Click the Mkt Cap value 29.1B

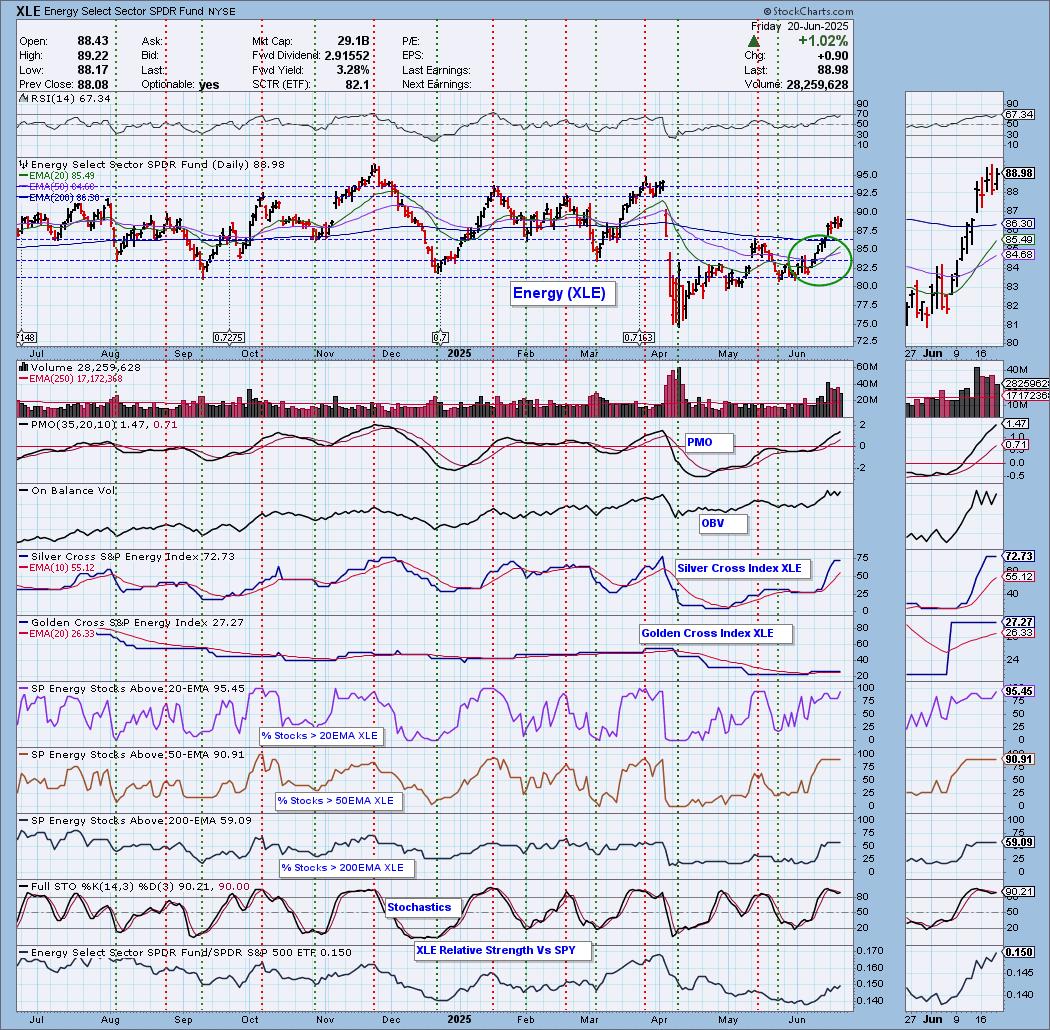pos(352,41)
